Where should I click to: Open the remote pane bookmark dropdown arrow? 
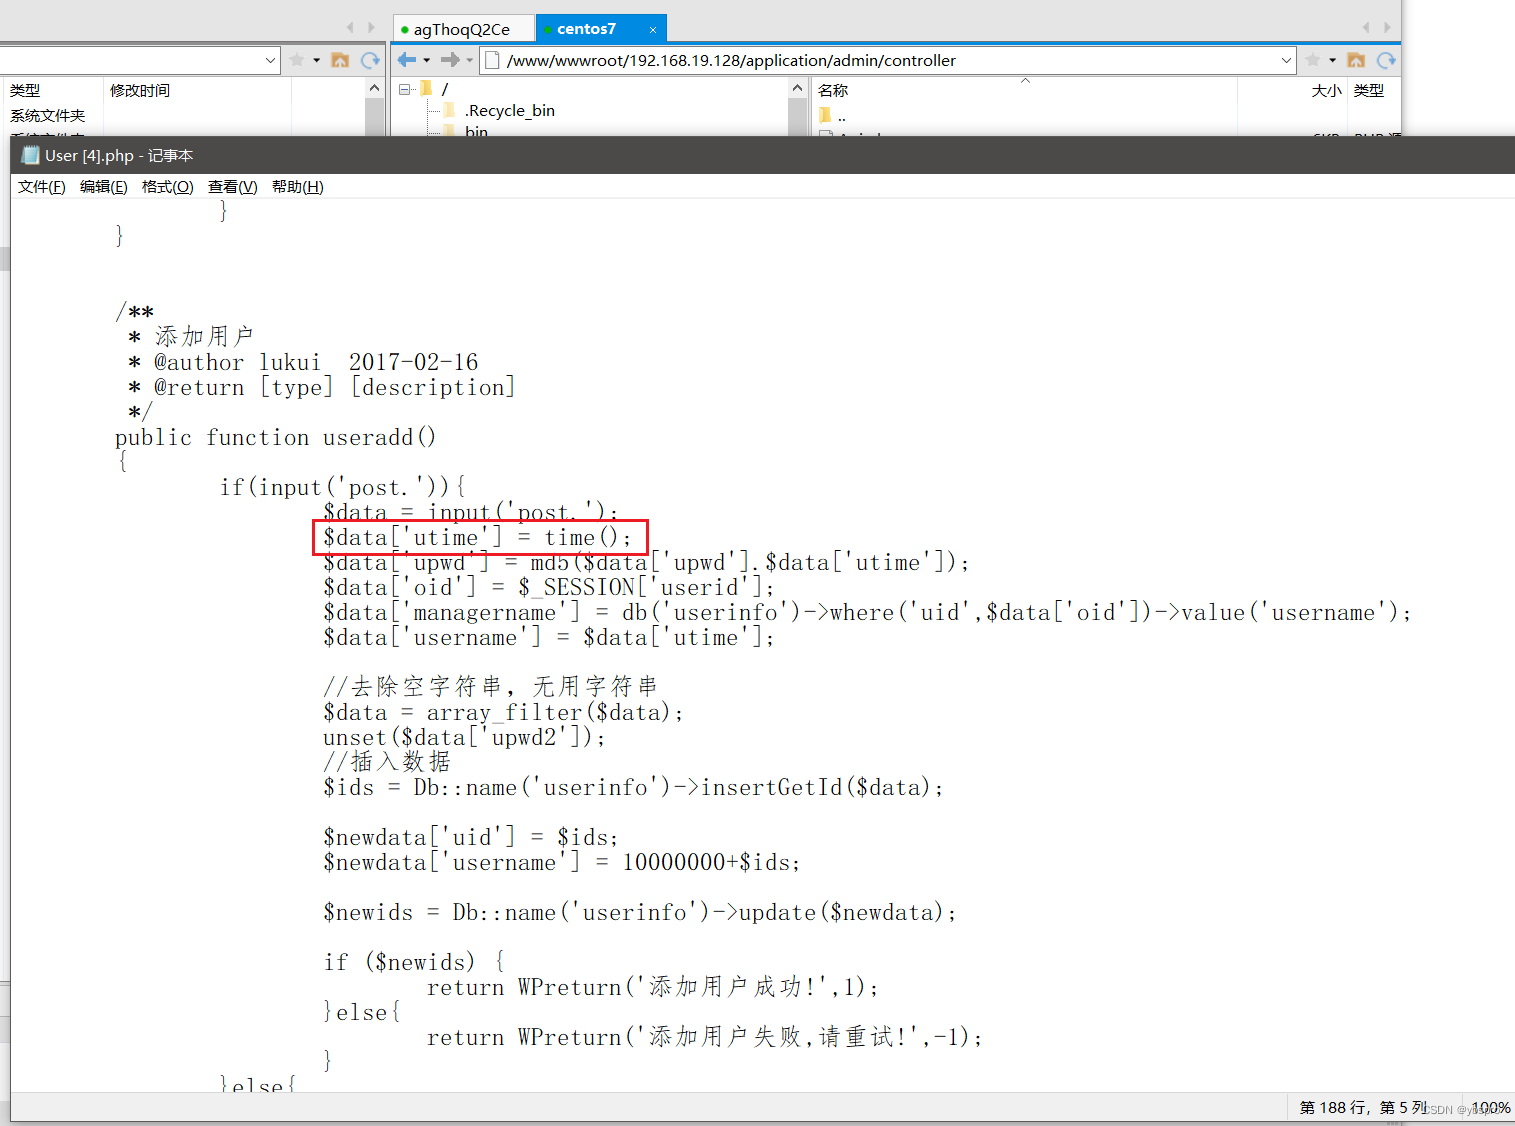pos(1332,60)
